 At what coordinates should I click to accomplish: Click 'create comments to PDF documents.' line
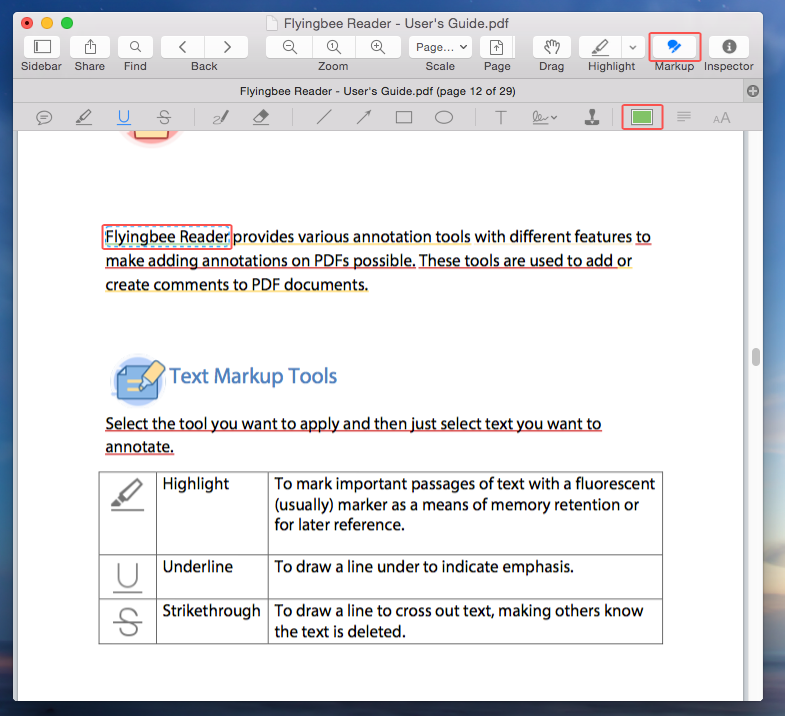(x=236, y=285)
